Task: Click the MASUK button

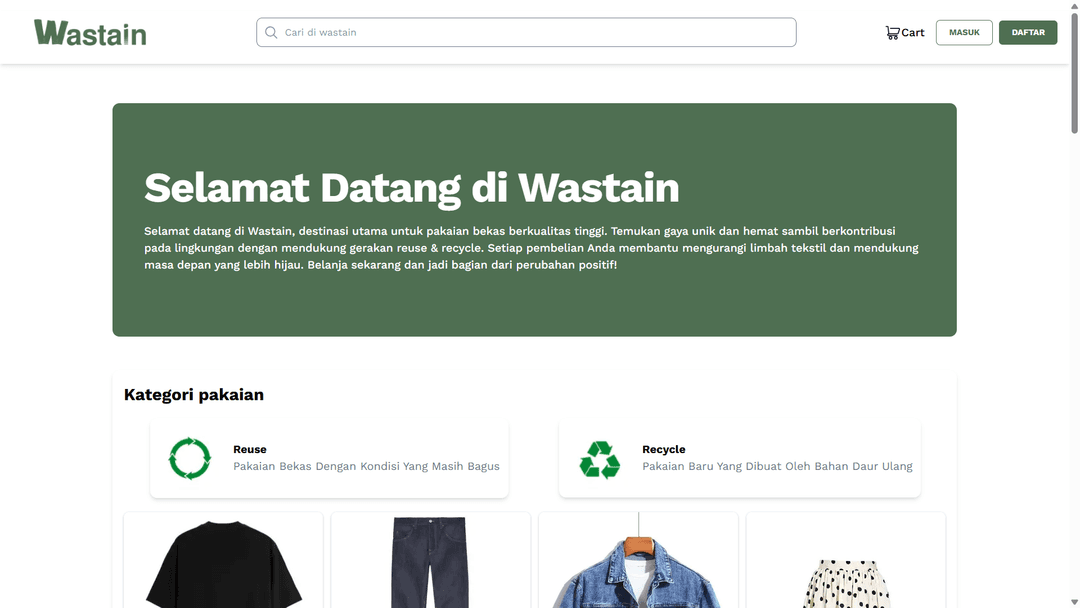Action: point(964,32)
